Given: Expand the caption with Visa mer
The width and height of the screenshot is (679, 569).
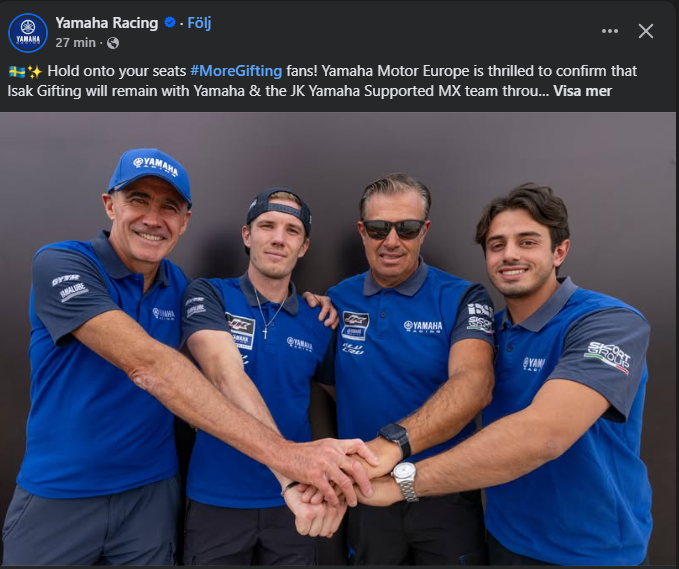Looking at the screenshot, I should pyautogui.click(x=582, y=91).
